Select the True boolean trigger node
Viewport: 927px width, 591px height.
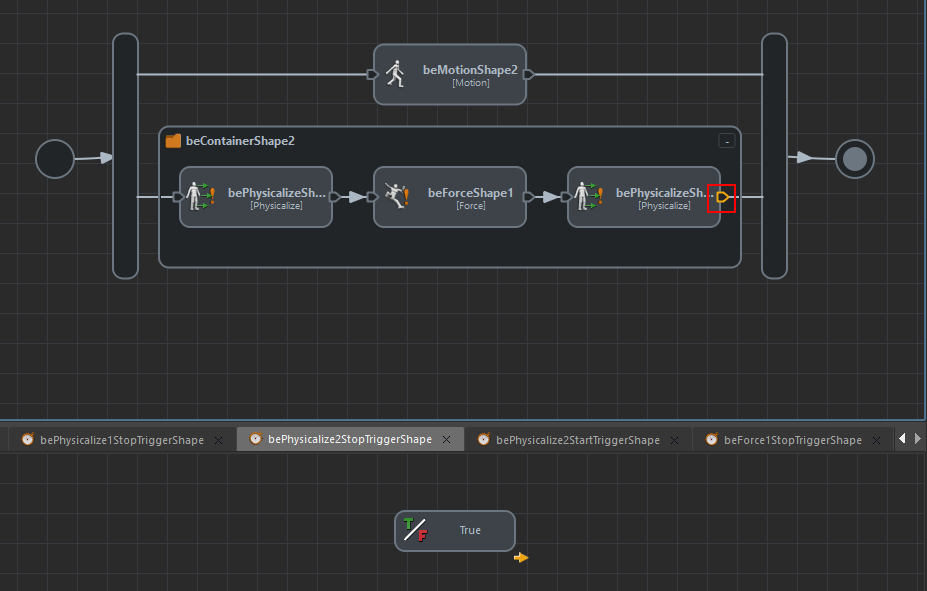coord(455,531)
